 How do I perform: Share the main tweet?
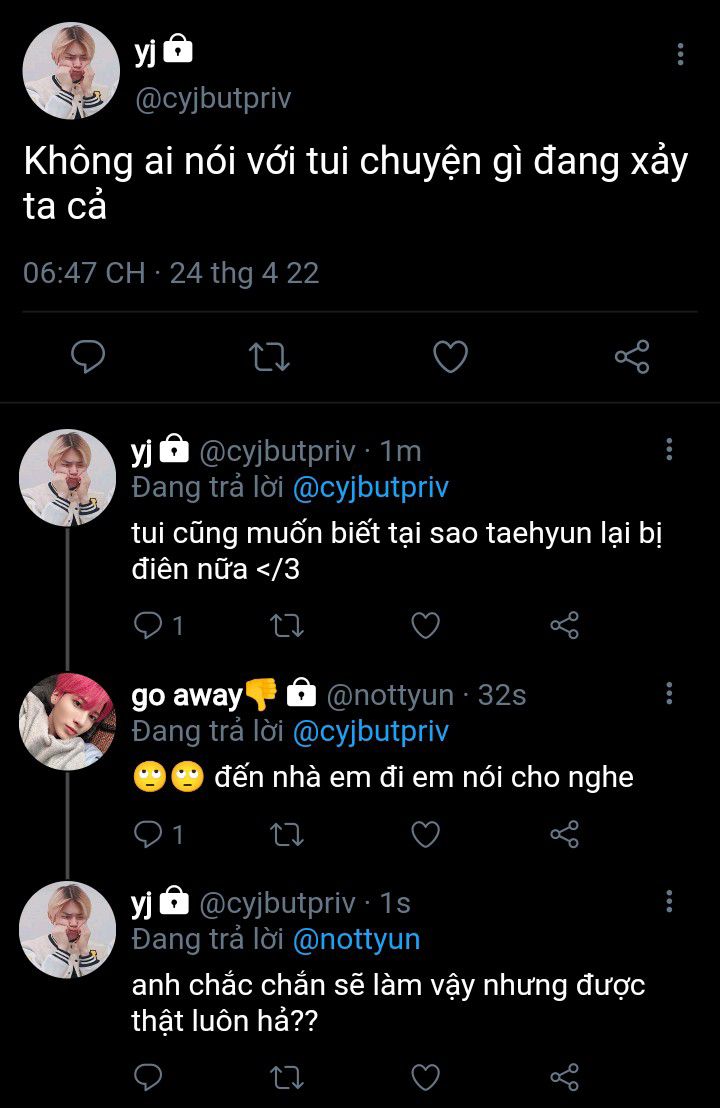(631, 357)
